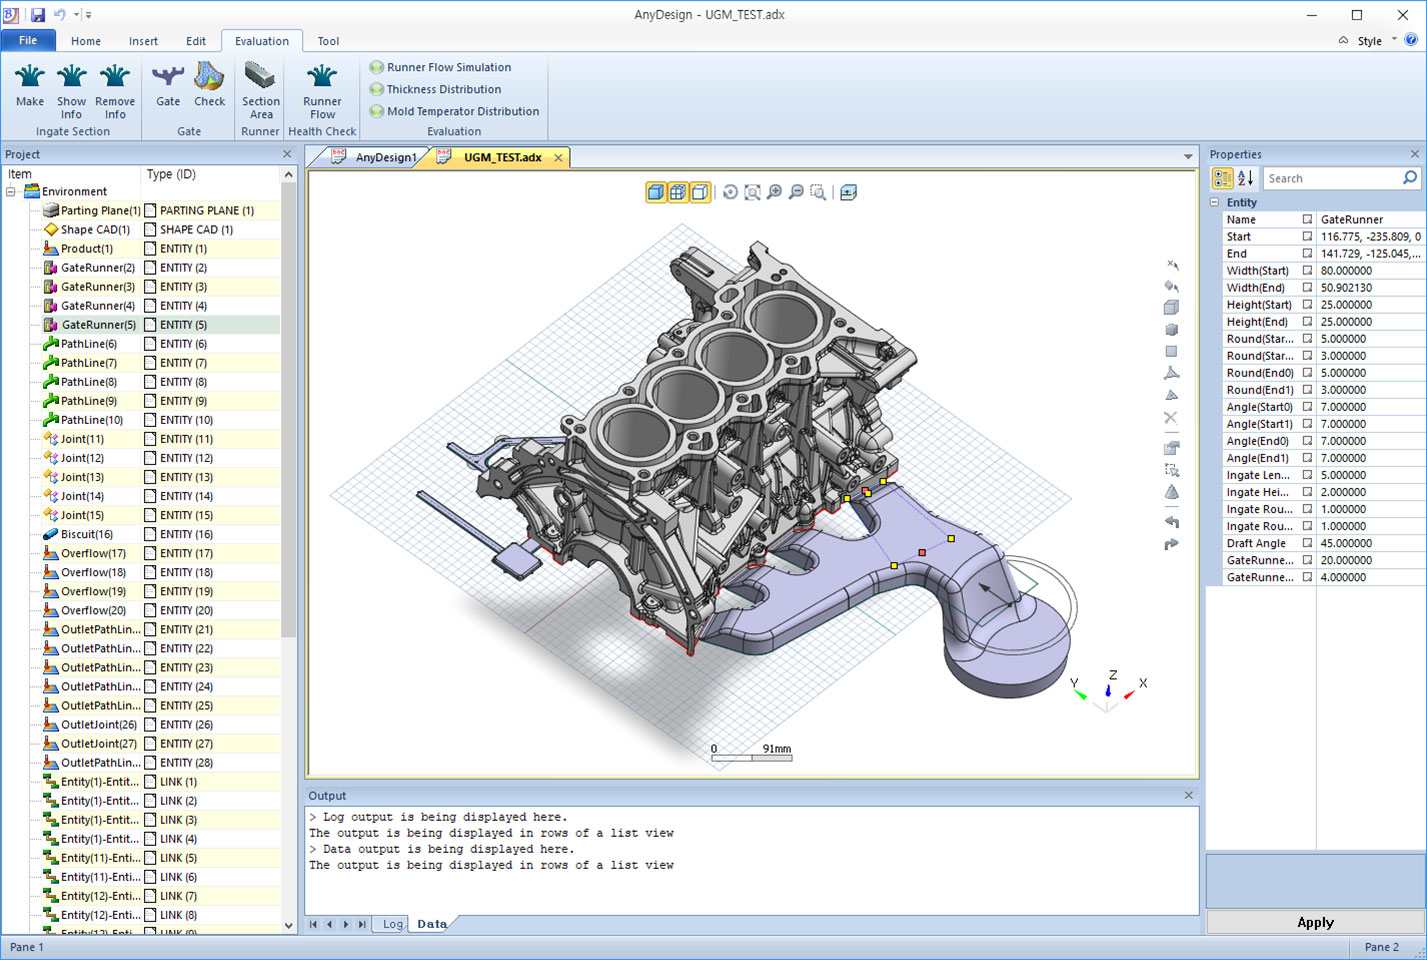Click the cone shape viewport icon

point(1171,492)
